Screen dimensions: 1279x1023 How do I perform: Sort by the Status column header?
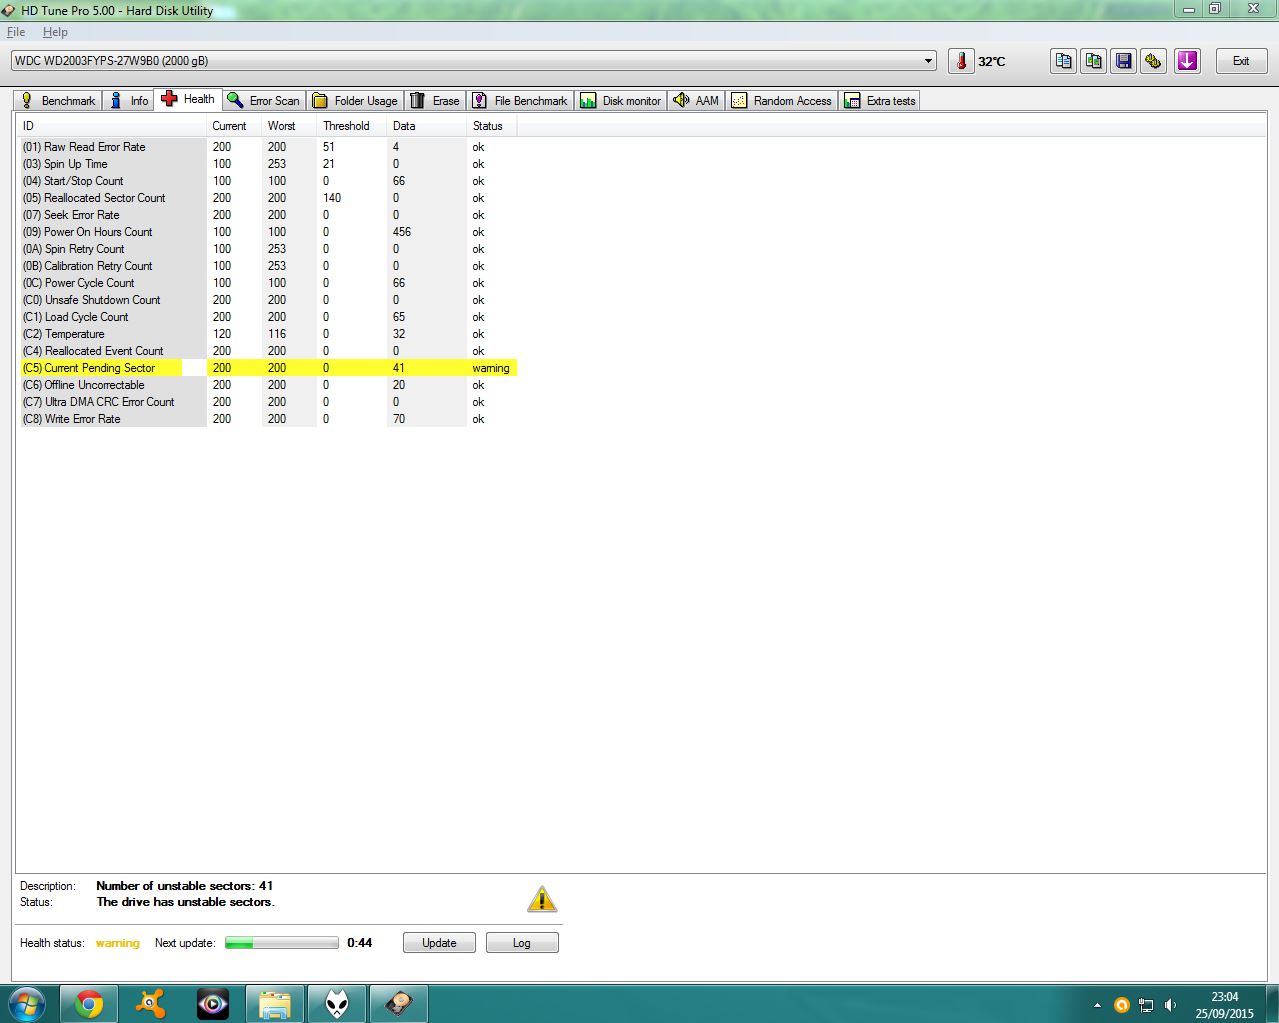(x=492, y=126)
